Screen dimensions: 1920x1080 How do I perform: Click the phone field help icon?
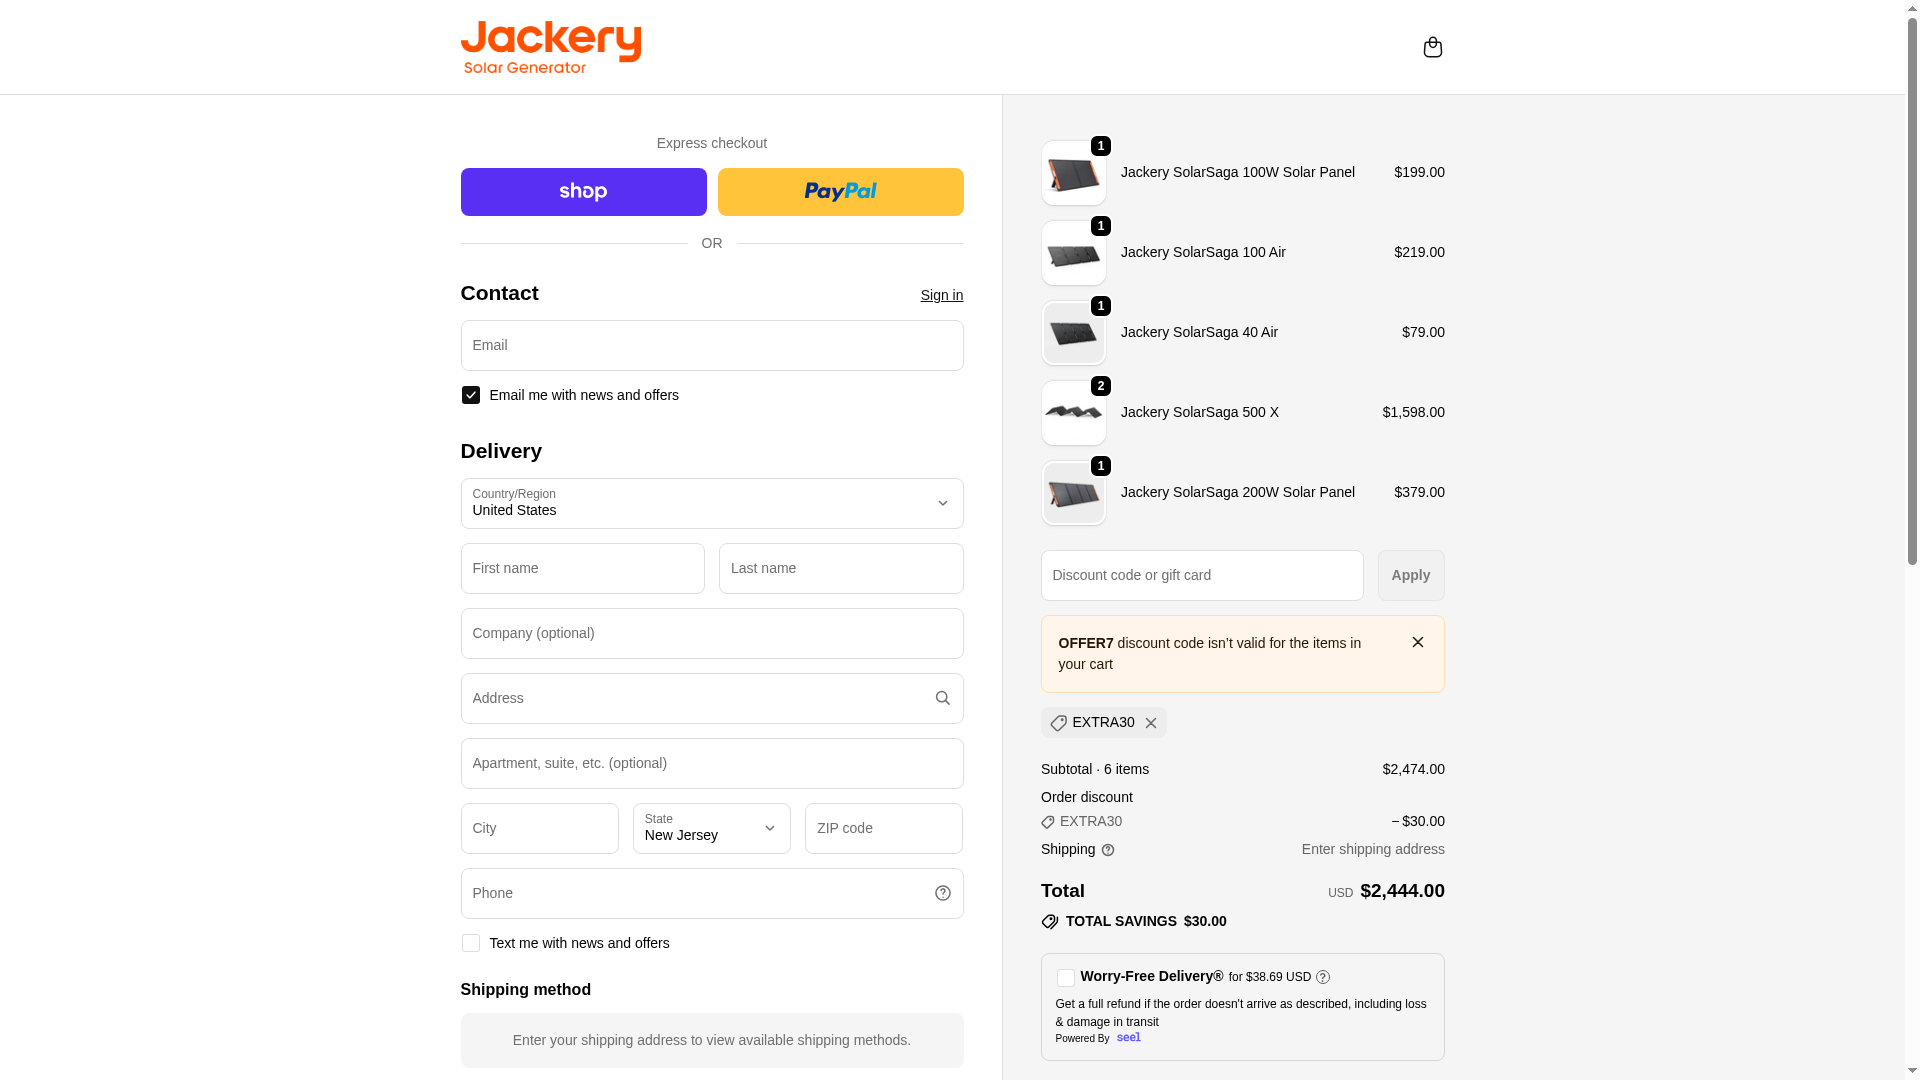(942, 893)
